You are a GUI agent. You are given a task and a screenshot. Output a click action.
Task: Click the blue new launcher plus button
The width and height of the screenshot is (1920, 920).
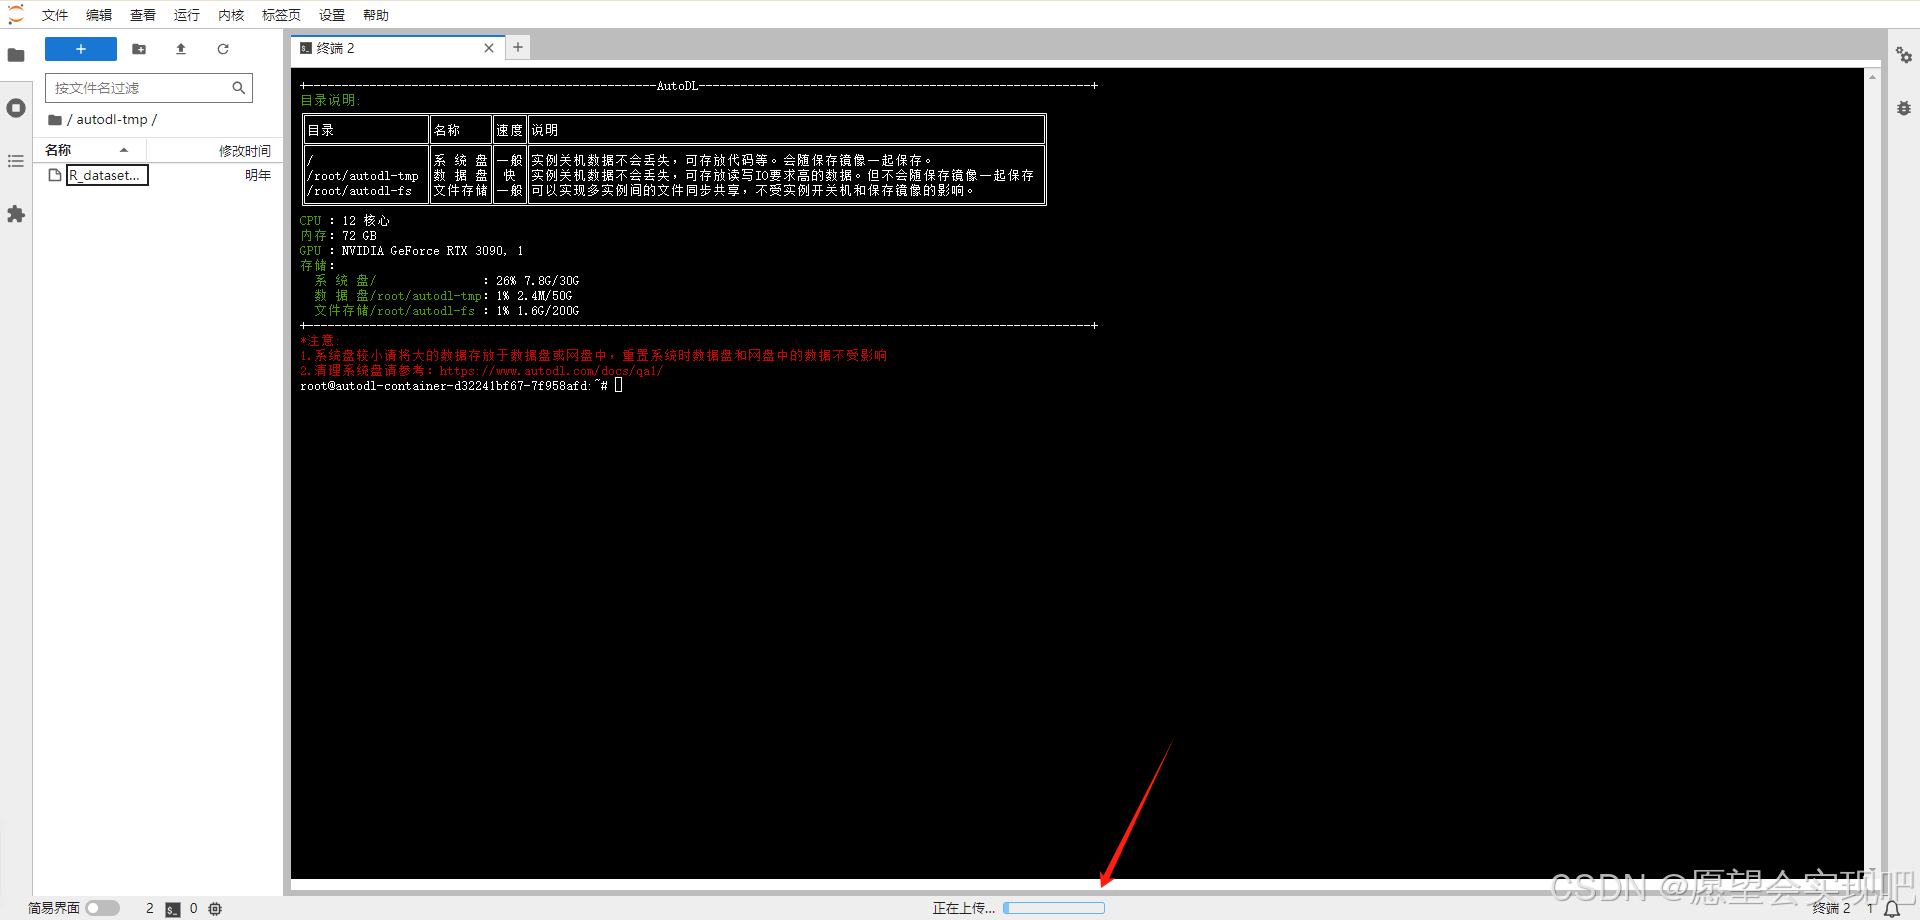tap(81, 49)
